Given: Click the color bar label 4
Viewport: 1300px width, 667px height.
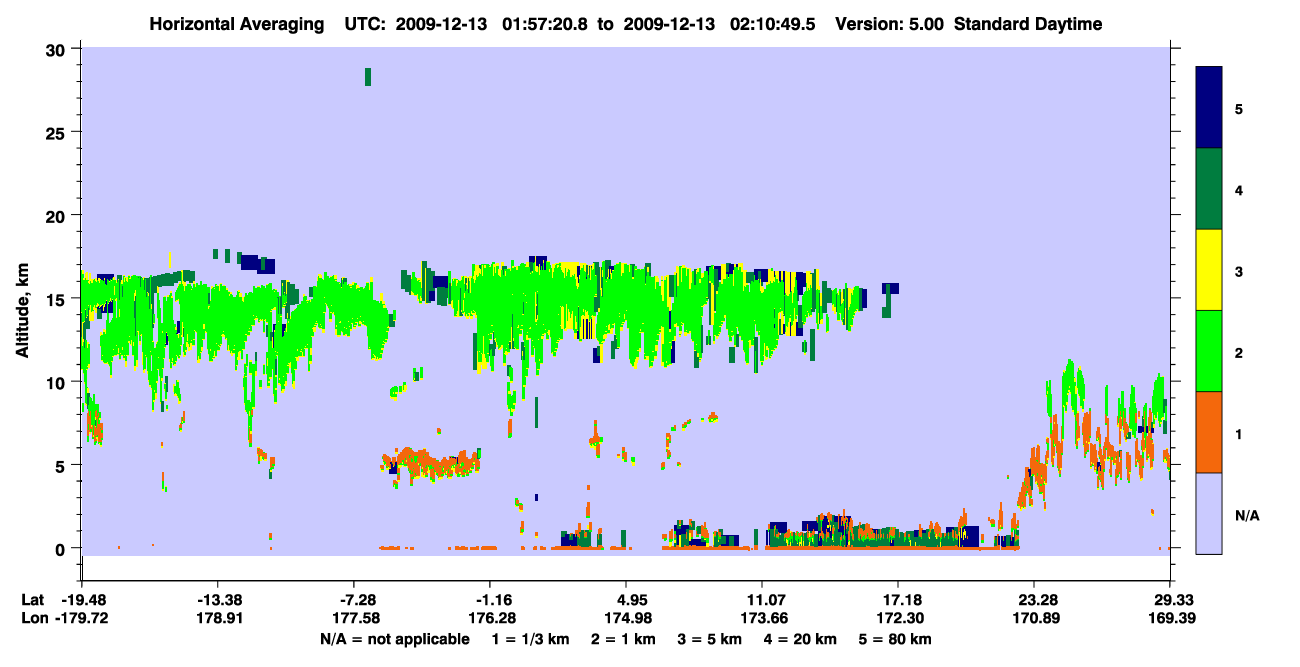Looking at the screenshot, I should tap(1239, 189).
